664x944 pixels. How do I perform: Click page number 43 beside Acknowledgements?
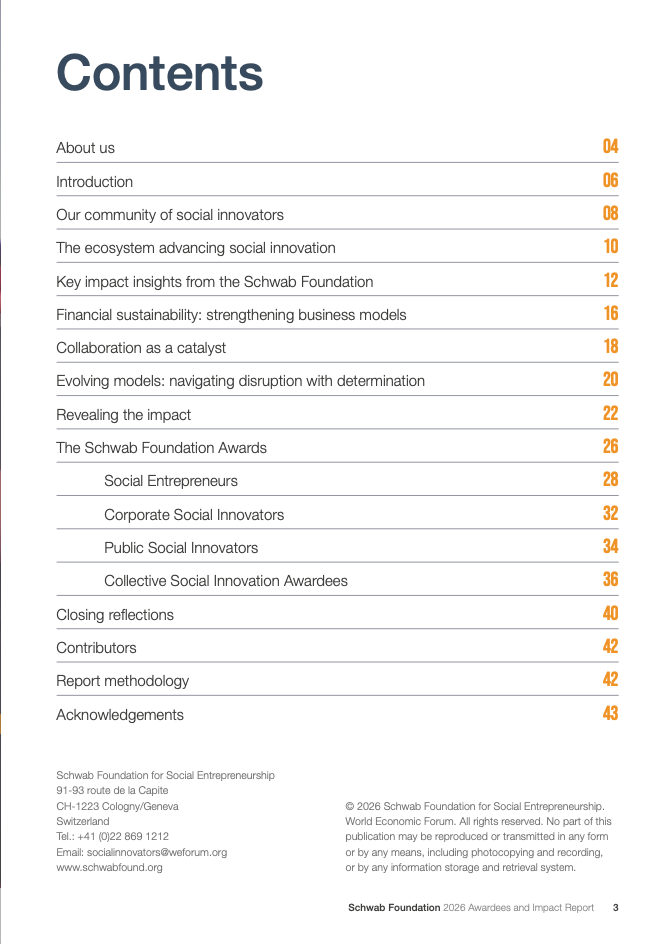coord(610,714)
